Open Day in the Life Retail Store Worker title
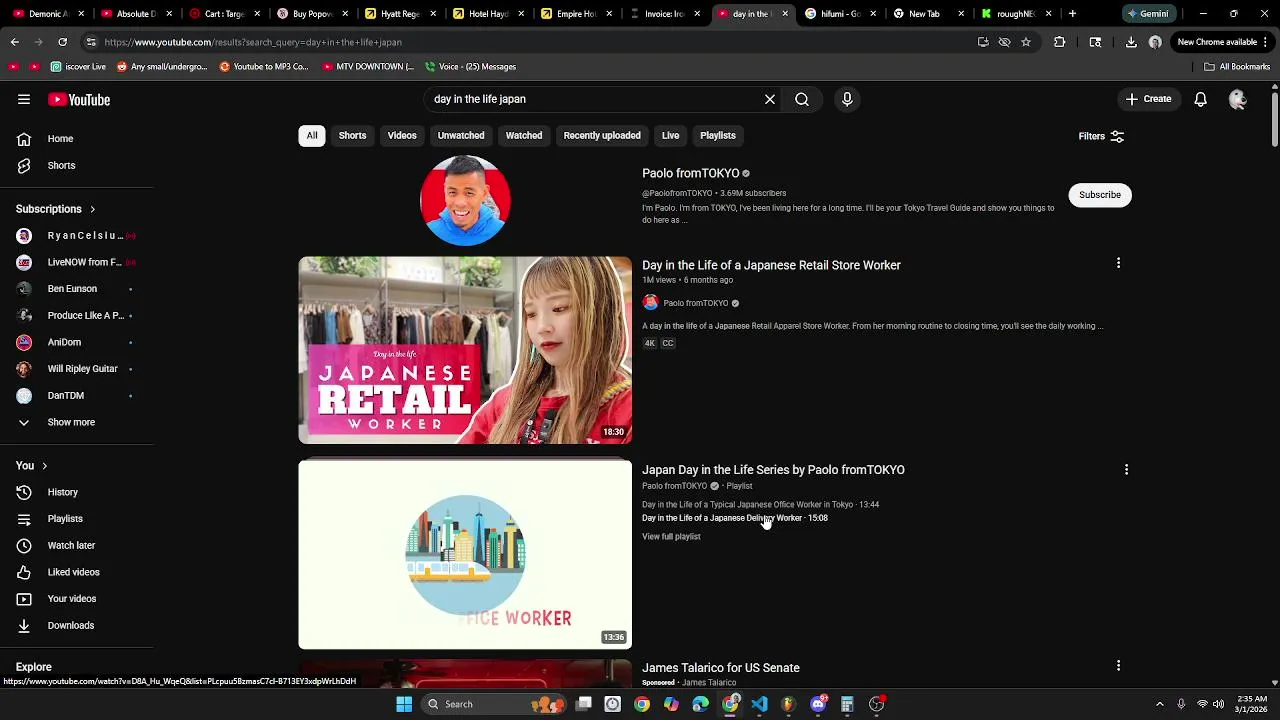 point(771,265)
